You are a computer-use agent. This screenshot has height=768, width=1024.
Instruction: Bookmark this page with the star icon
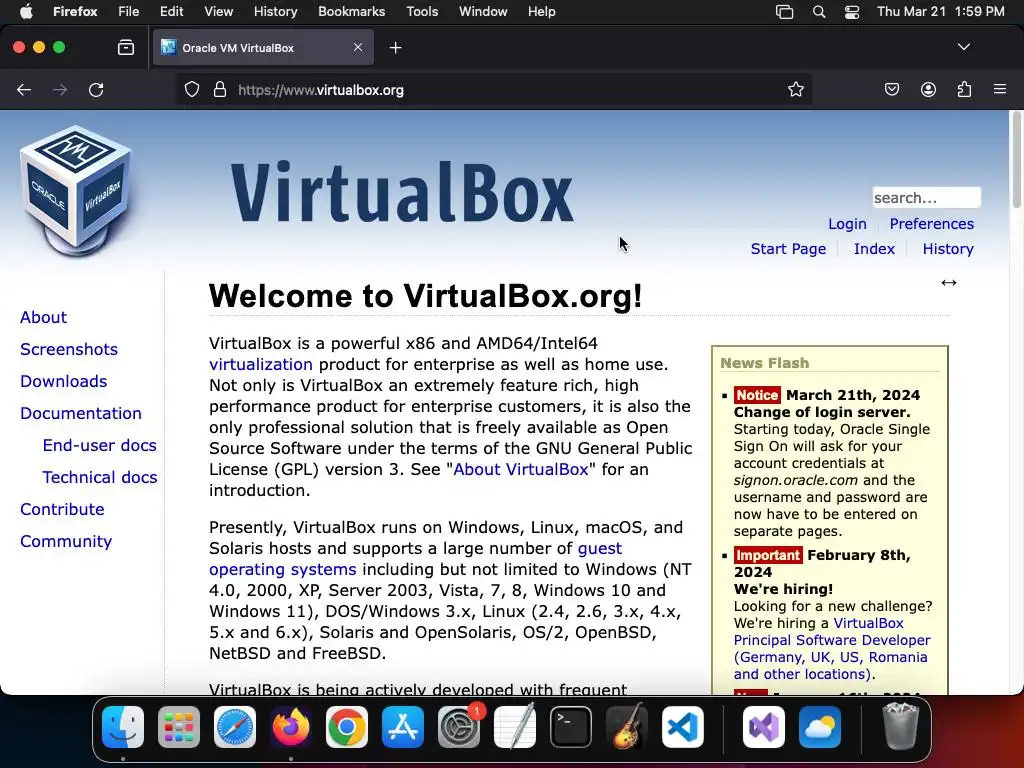[x=795, y=89]
